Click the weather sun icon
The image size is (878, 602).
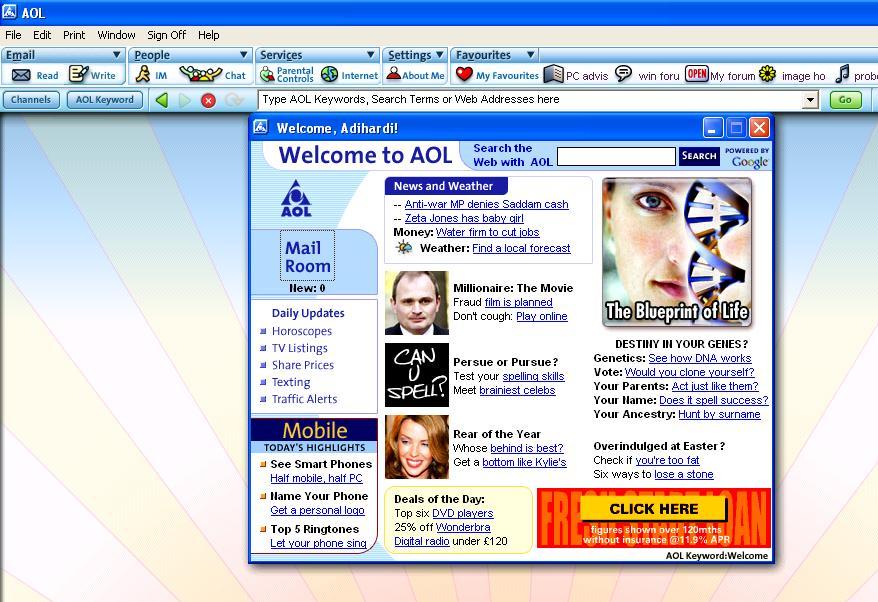click(404, 247)
